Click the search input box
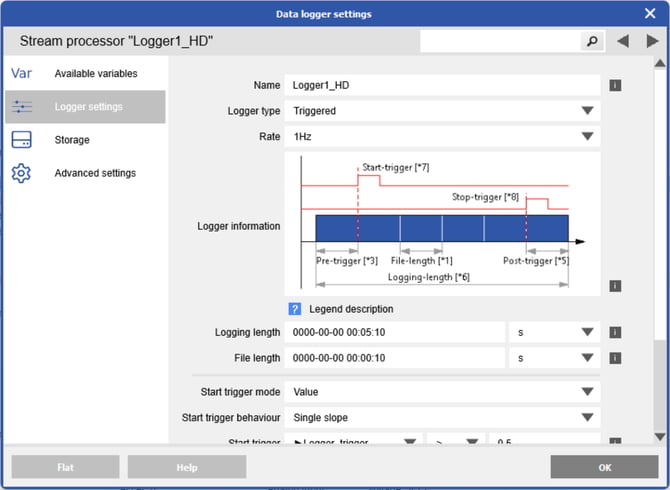The image size is (670, 490). tap(500, 41)
